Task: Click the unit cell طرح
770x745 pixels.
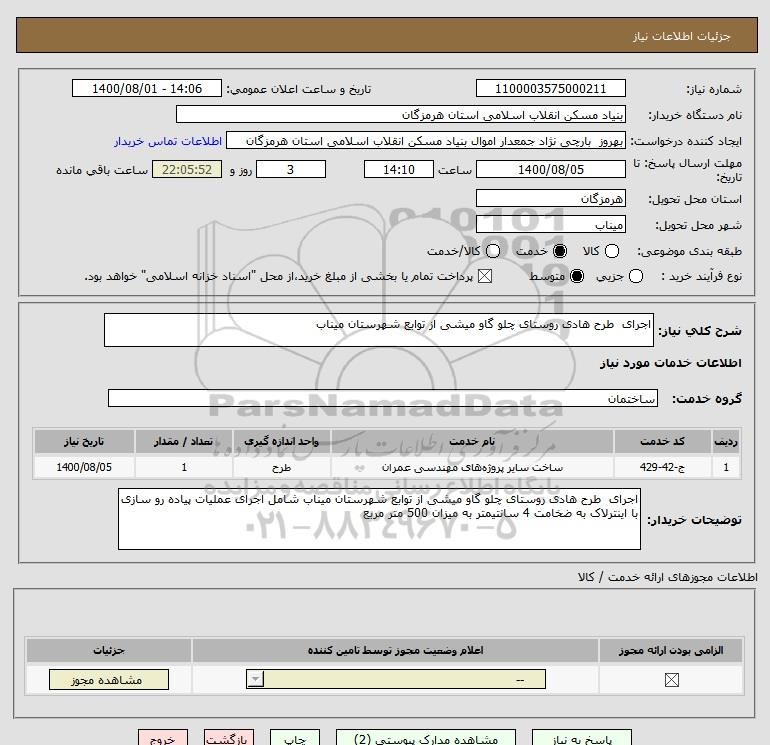Action: [x=281, y=467]
